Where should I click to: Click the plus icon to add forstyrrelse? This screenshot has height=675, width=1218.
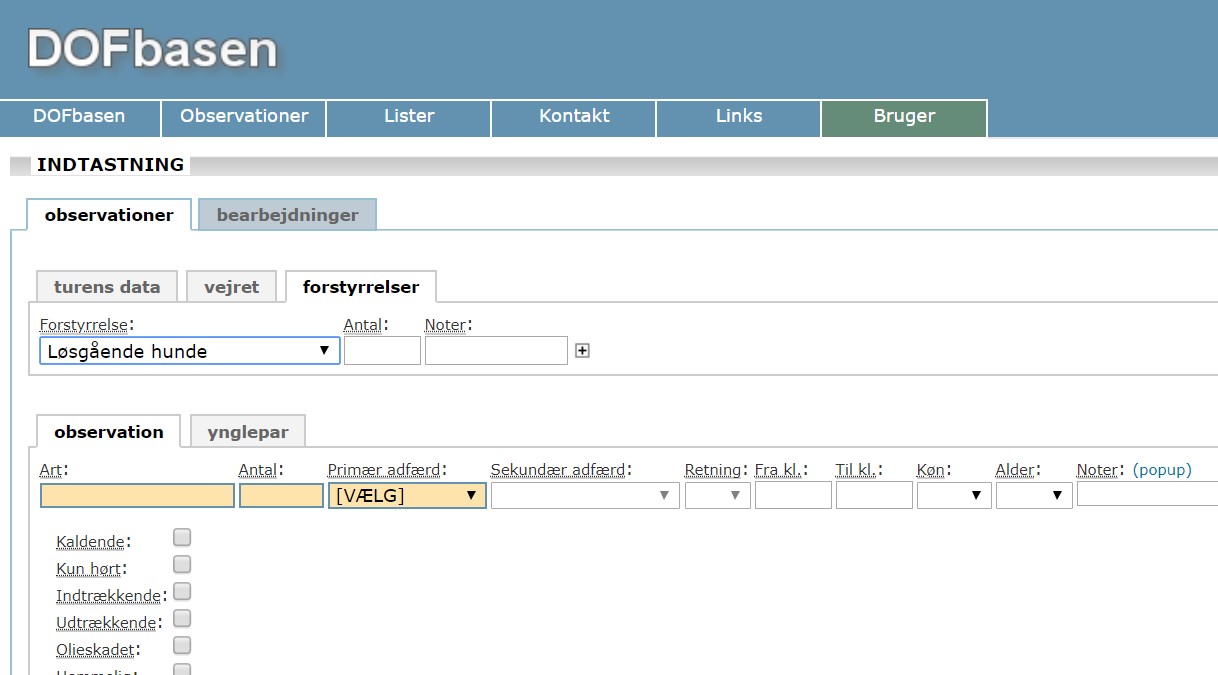[583, 351]
